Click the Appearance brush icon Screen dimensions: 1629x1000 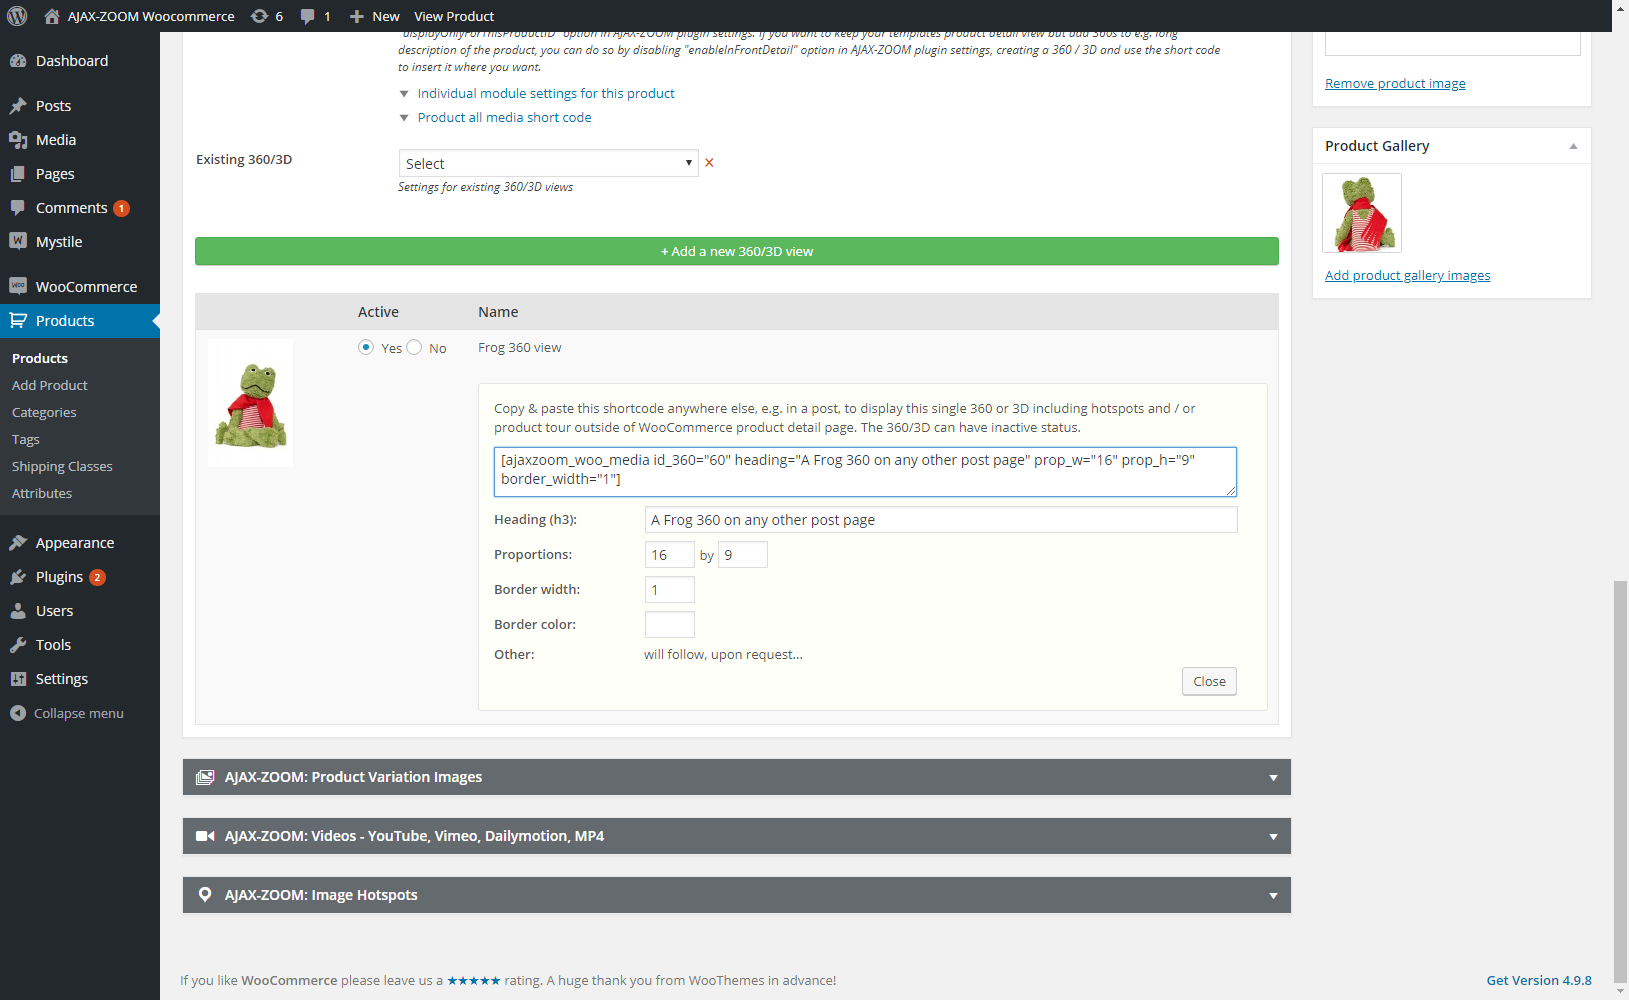pyautogui.click(x=18, y=543)
